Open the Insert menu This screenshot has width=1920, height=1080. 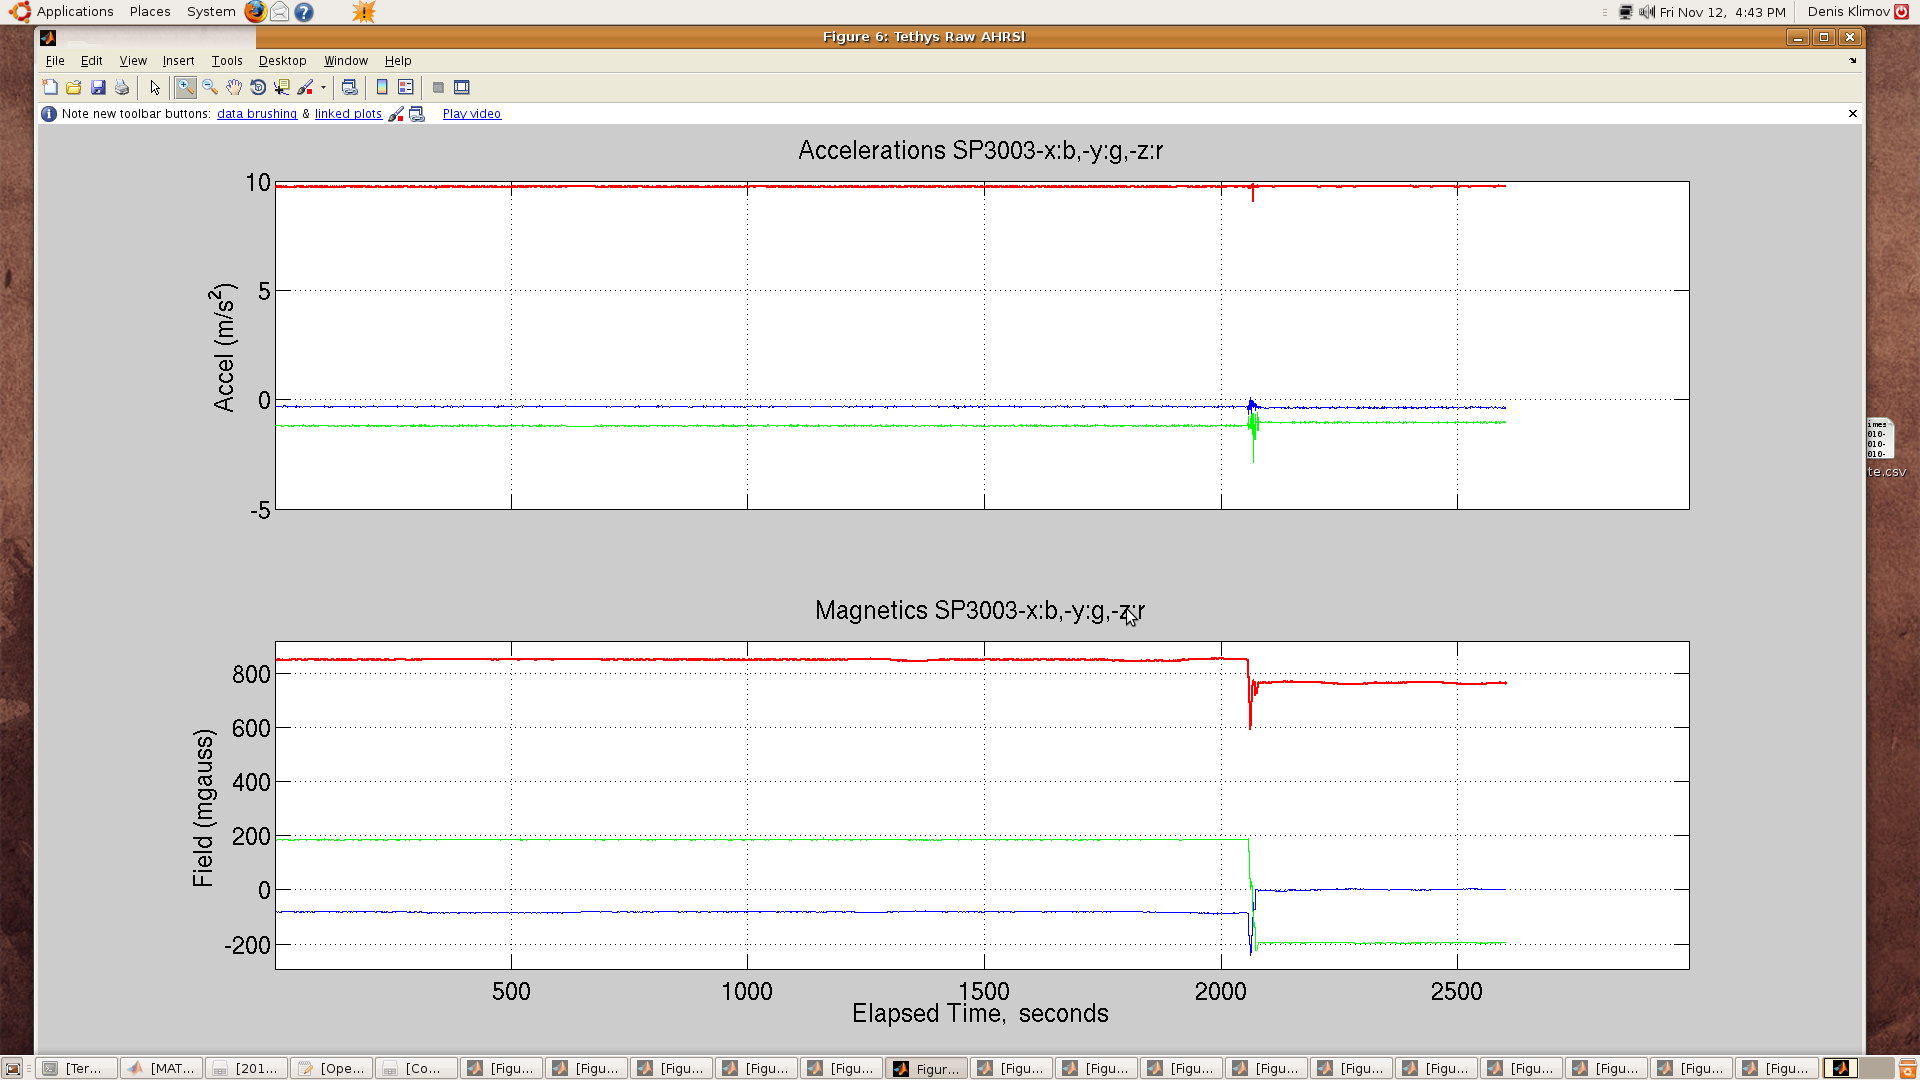(x=179, y=61)
